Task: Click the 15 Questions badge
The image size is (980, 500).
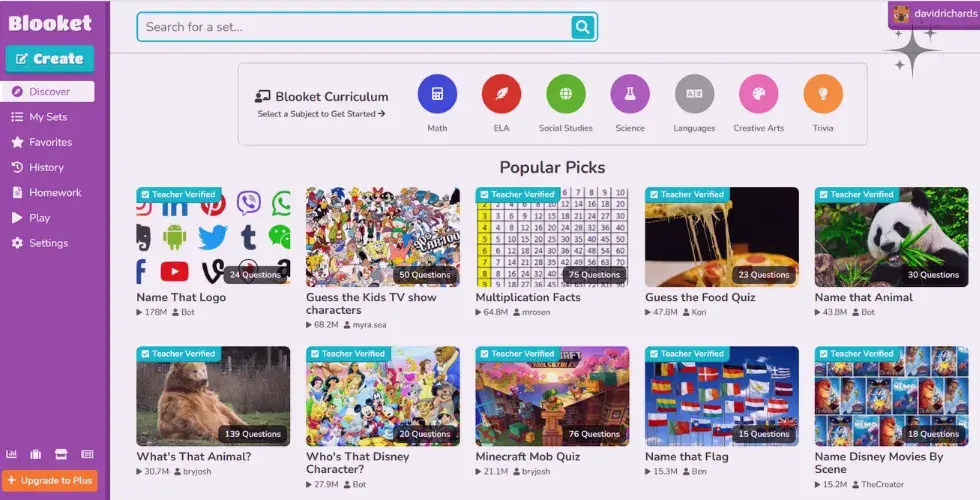Action: 764,434
